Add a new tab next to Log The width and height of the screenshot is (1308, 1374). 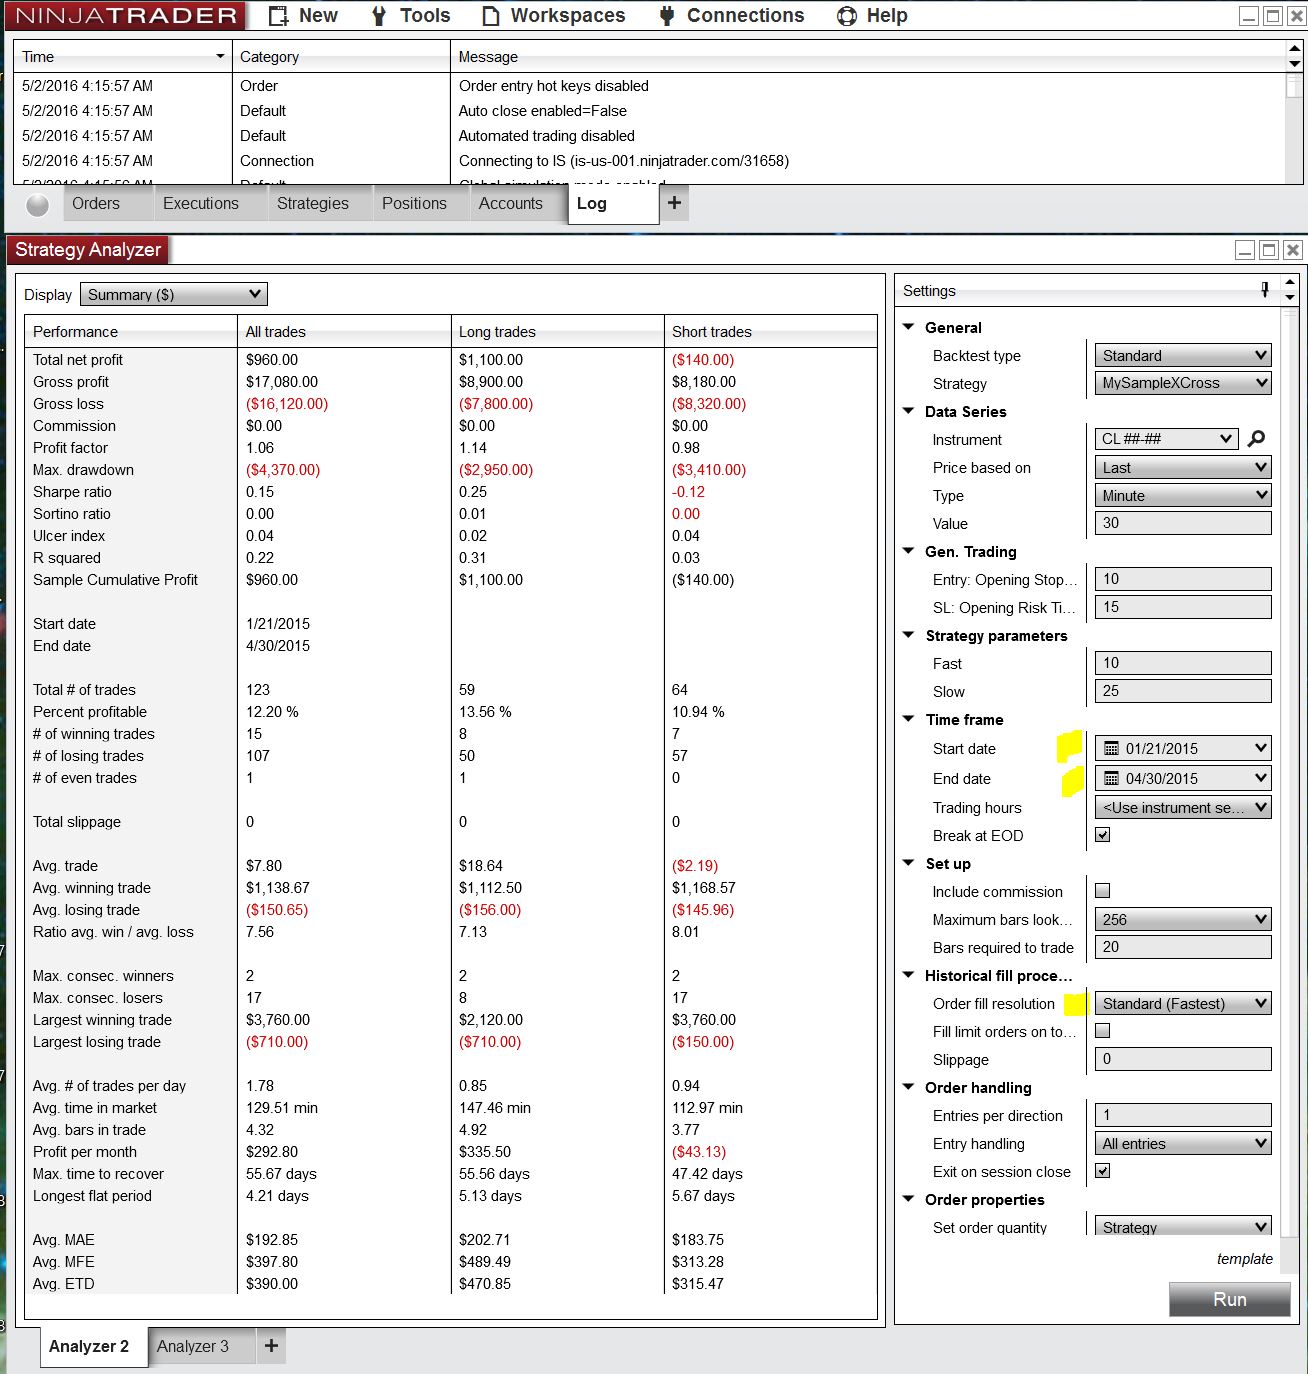click(x=675, y=203)
